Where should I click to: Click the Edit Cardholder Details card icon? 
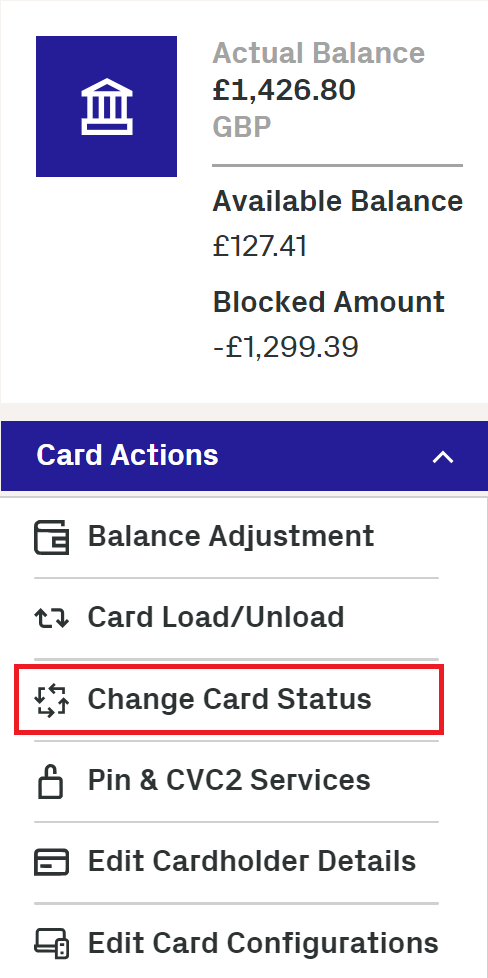point(51,863)
